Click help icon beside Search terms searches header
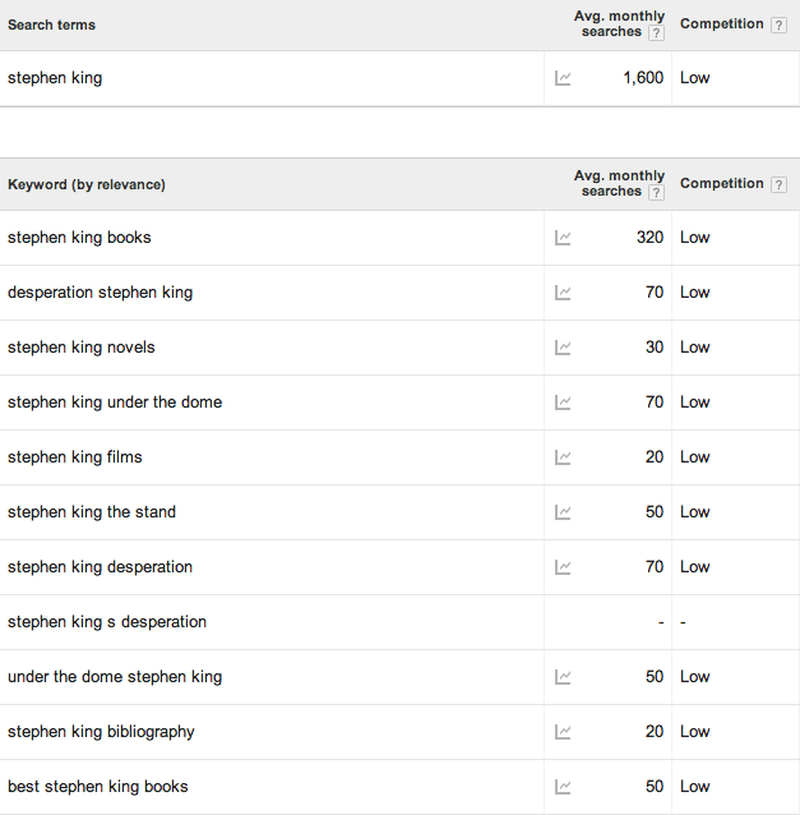 point(656,33)
